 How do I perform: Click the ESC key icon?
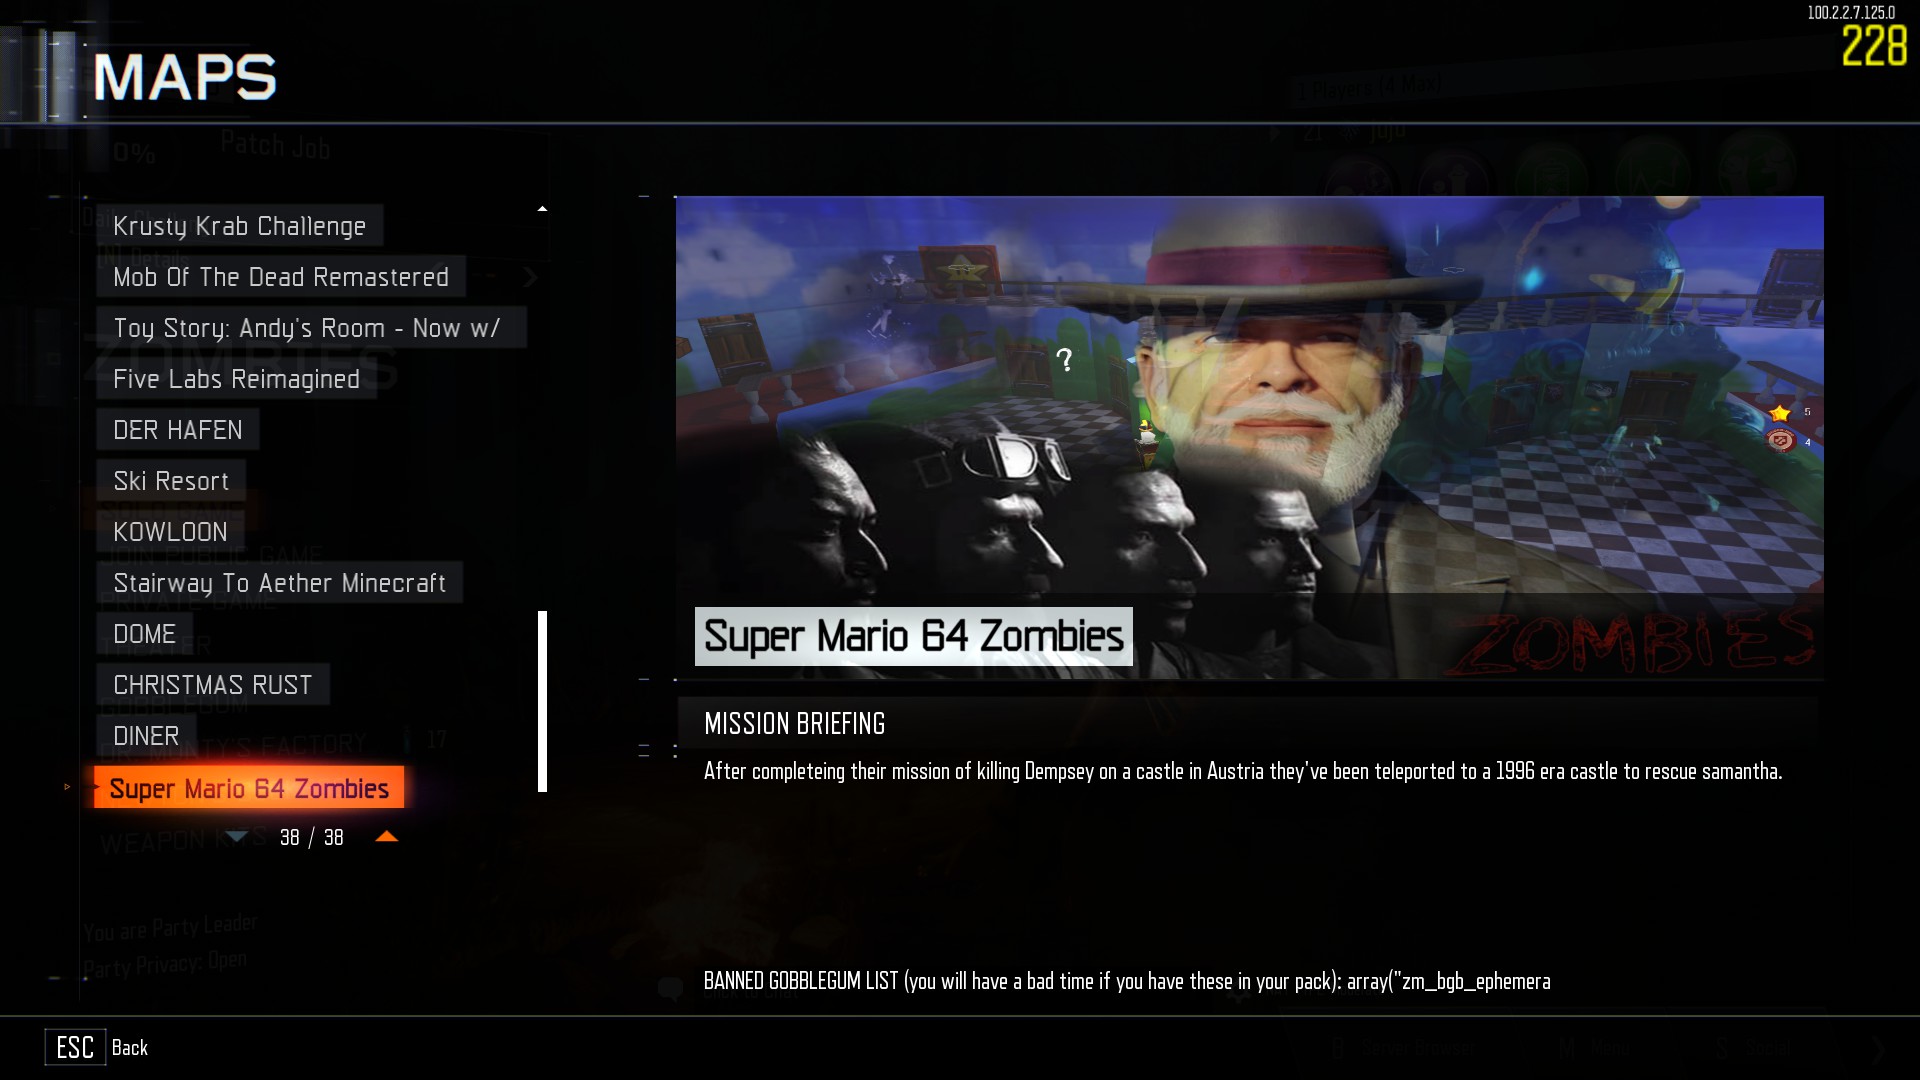75,1047
